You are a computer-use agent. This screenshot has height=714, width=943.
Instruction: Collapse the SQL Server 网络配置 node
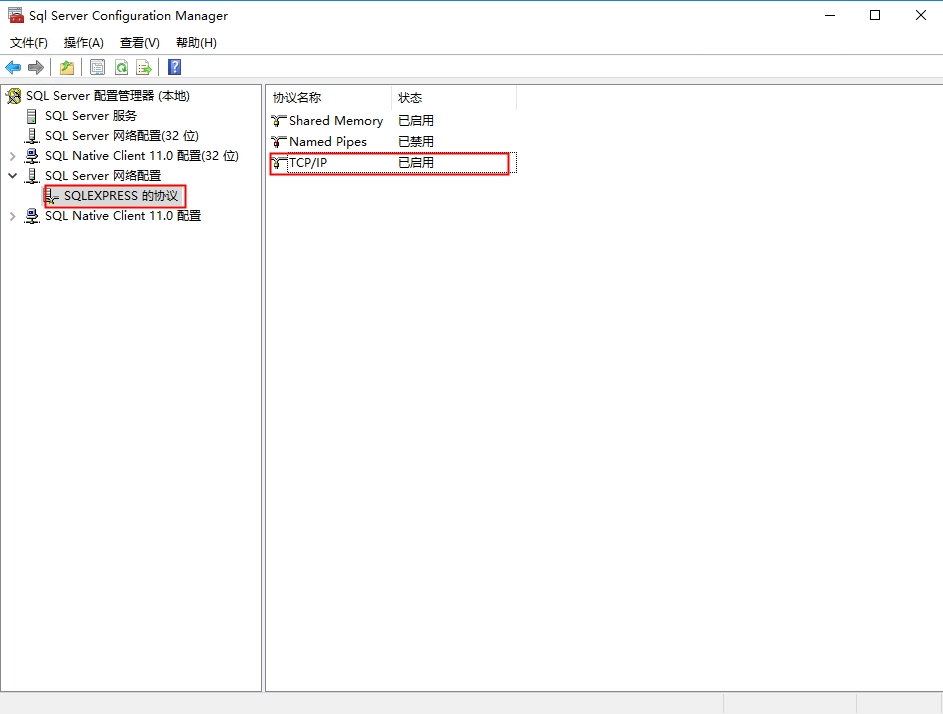click(x=13, y=176)
